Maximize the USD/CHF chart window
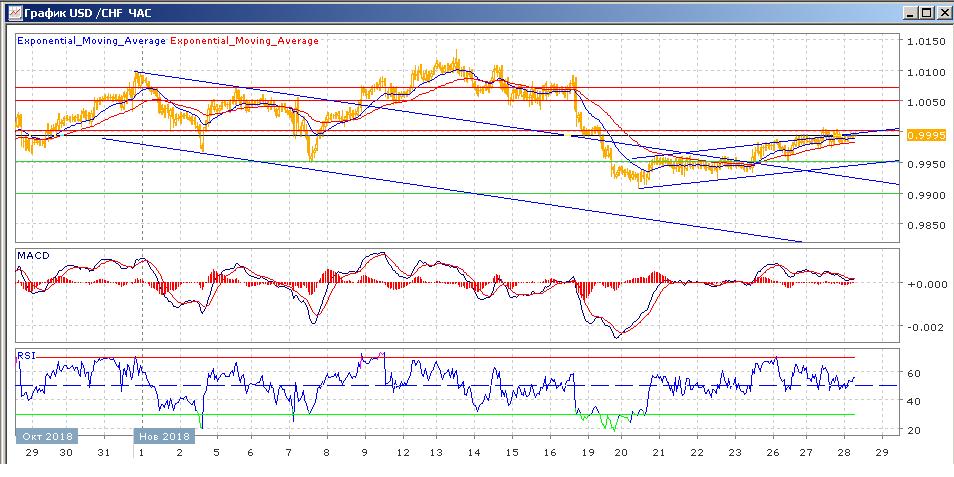 pos(926,12)
